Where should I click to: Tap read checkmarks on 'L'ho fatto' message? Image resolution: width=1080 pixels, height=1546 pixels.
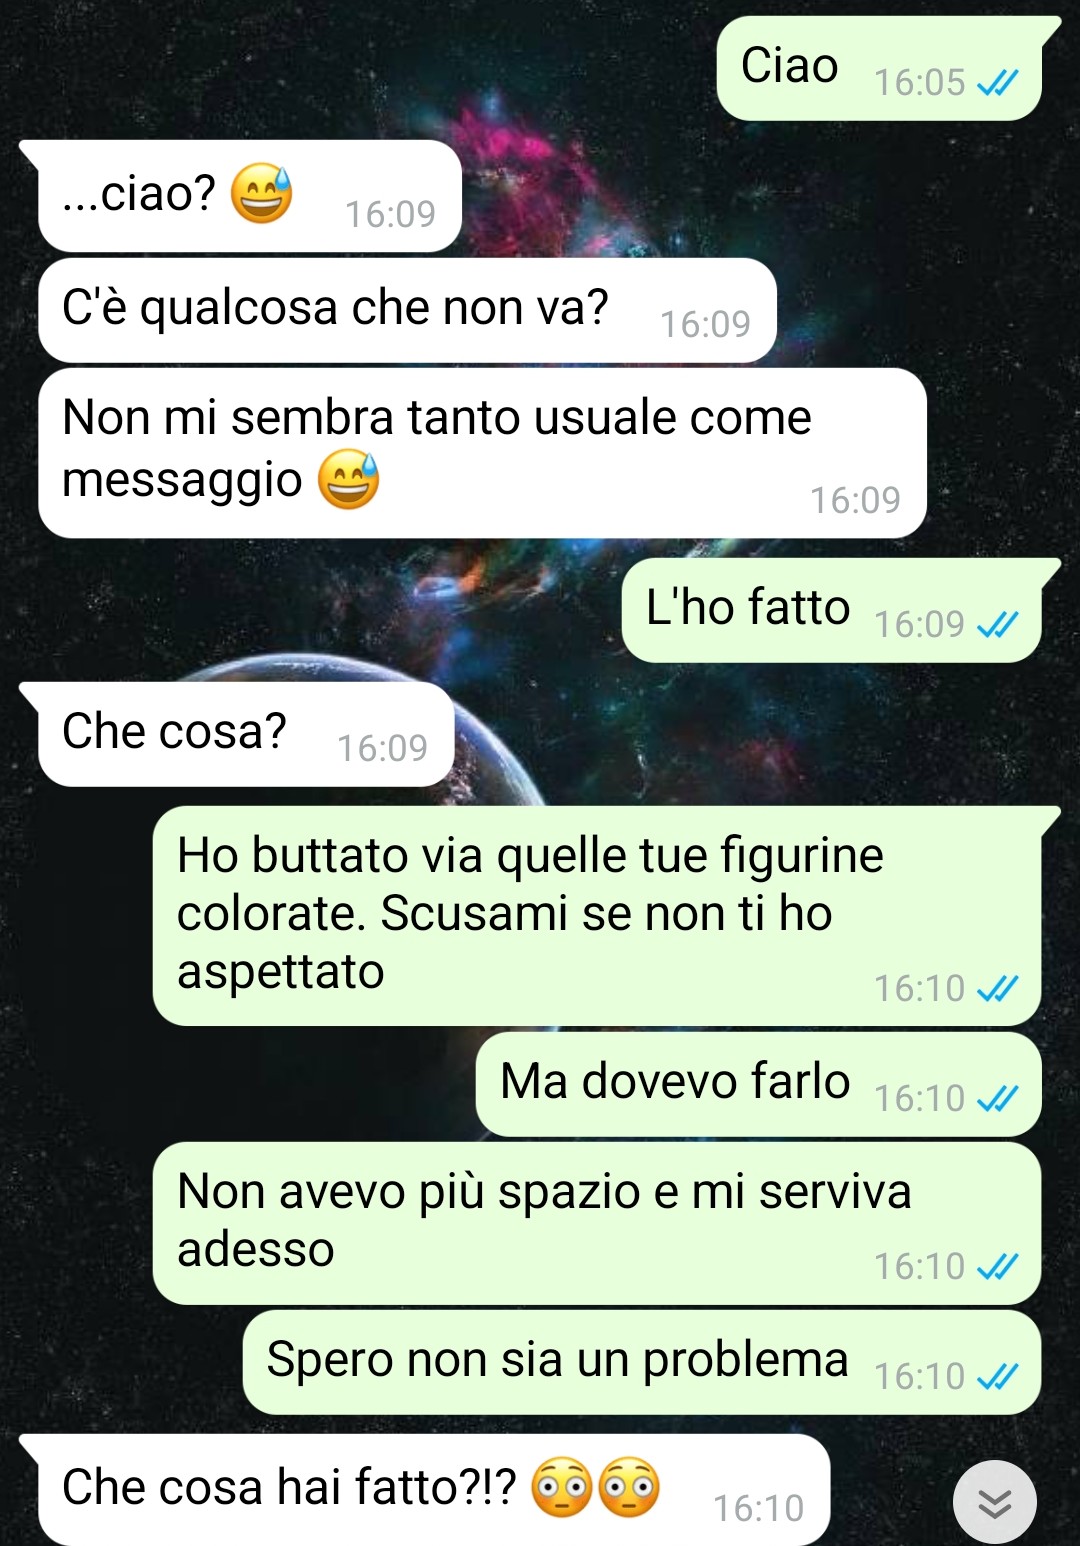[x=997, y=625]
